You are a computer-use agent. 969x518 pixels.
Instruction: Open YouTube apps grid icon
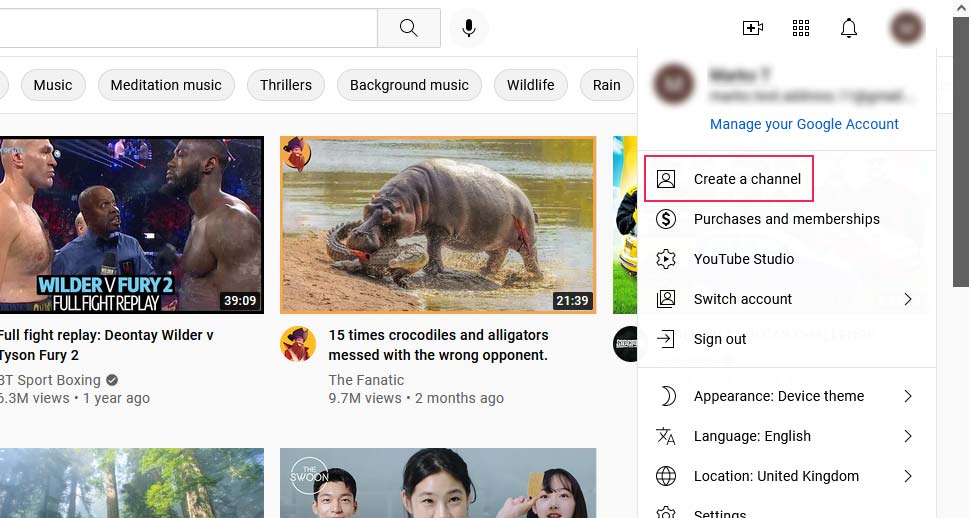[801, 28]
